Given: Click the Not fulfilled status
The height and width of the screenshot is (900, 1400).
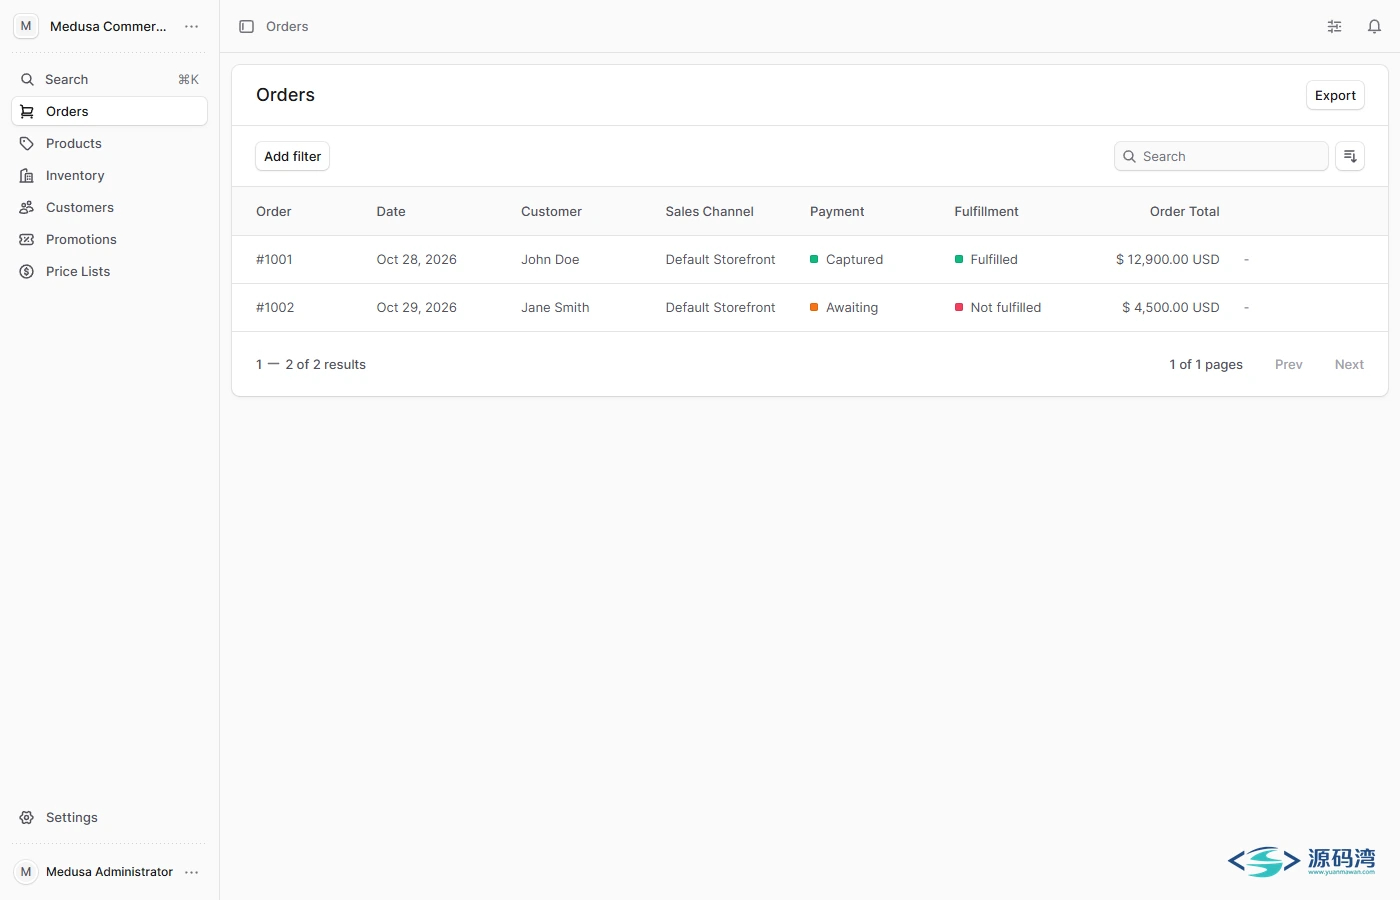Looking at the screenshot, I should (x=998, y=308).
